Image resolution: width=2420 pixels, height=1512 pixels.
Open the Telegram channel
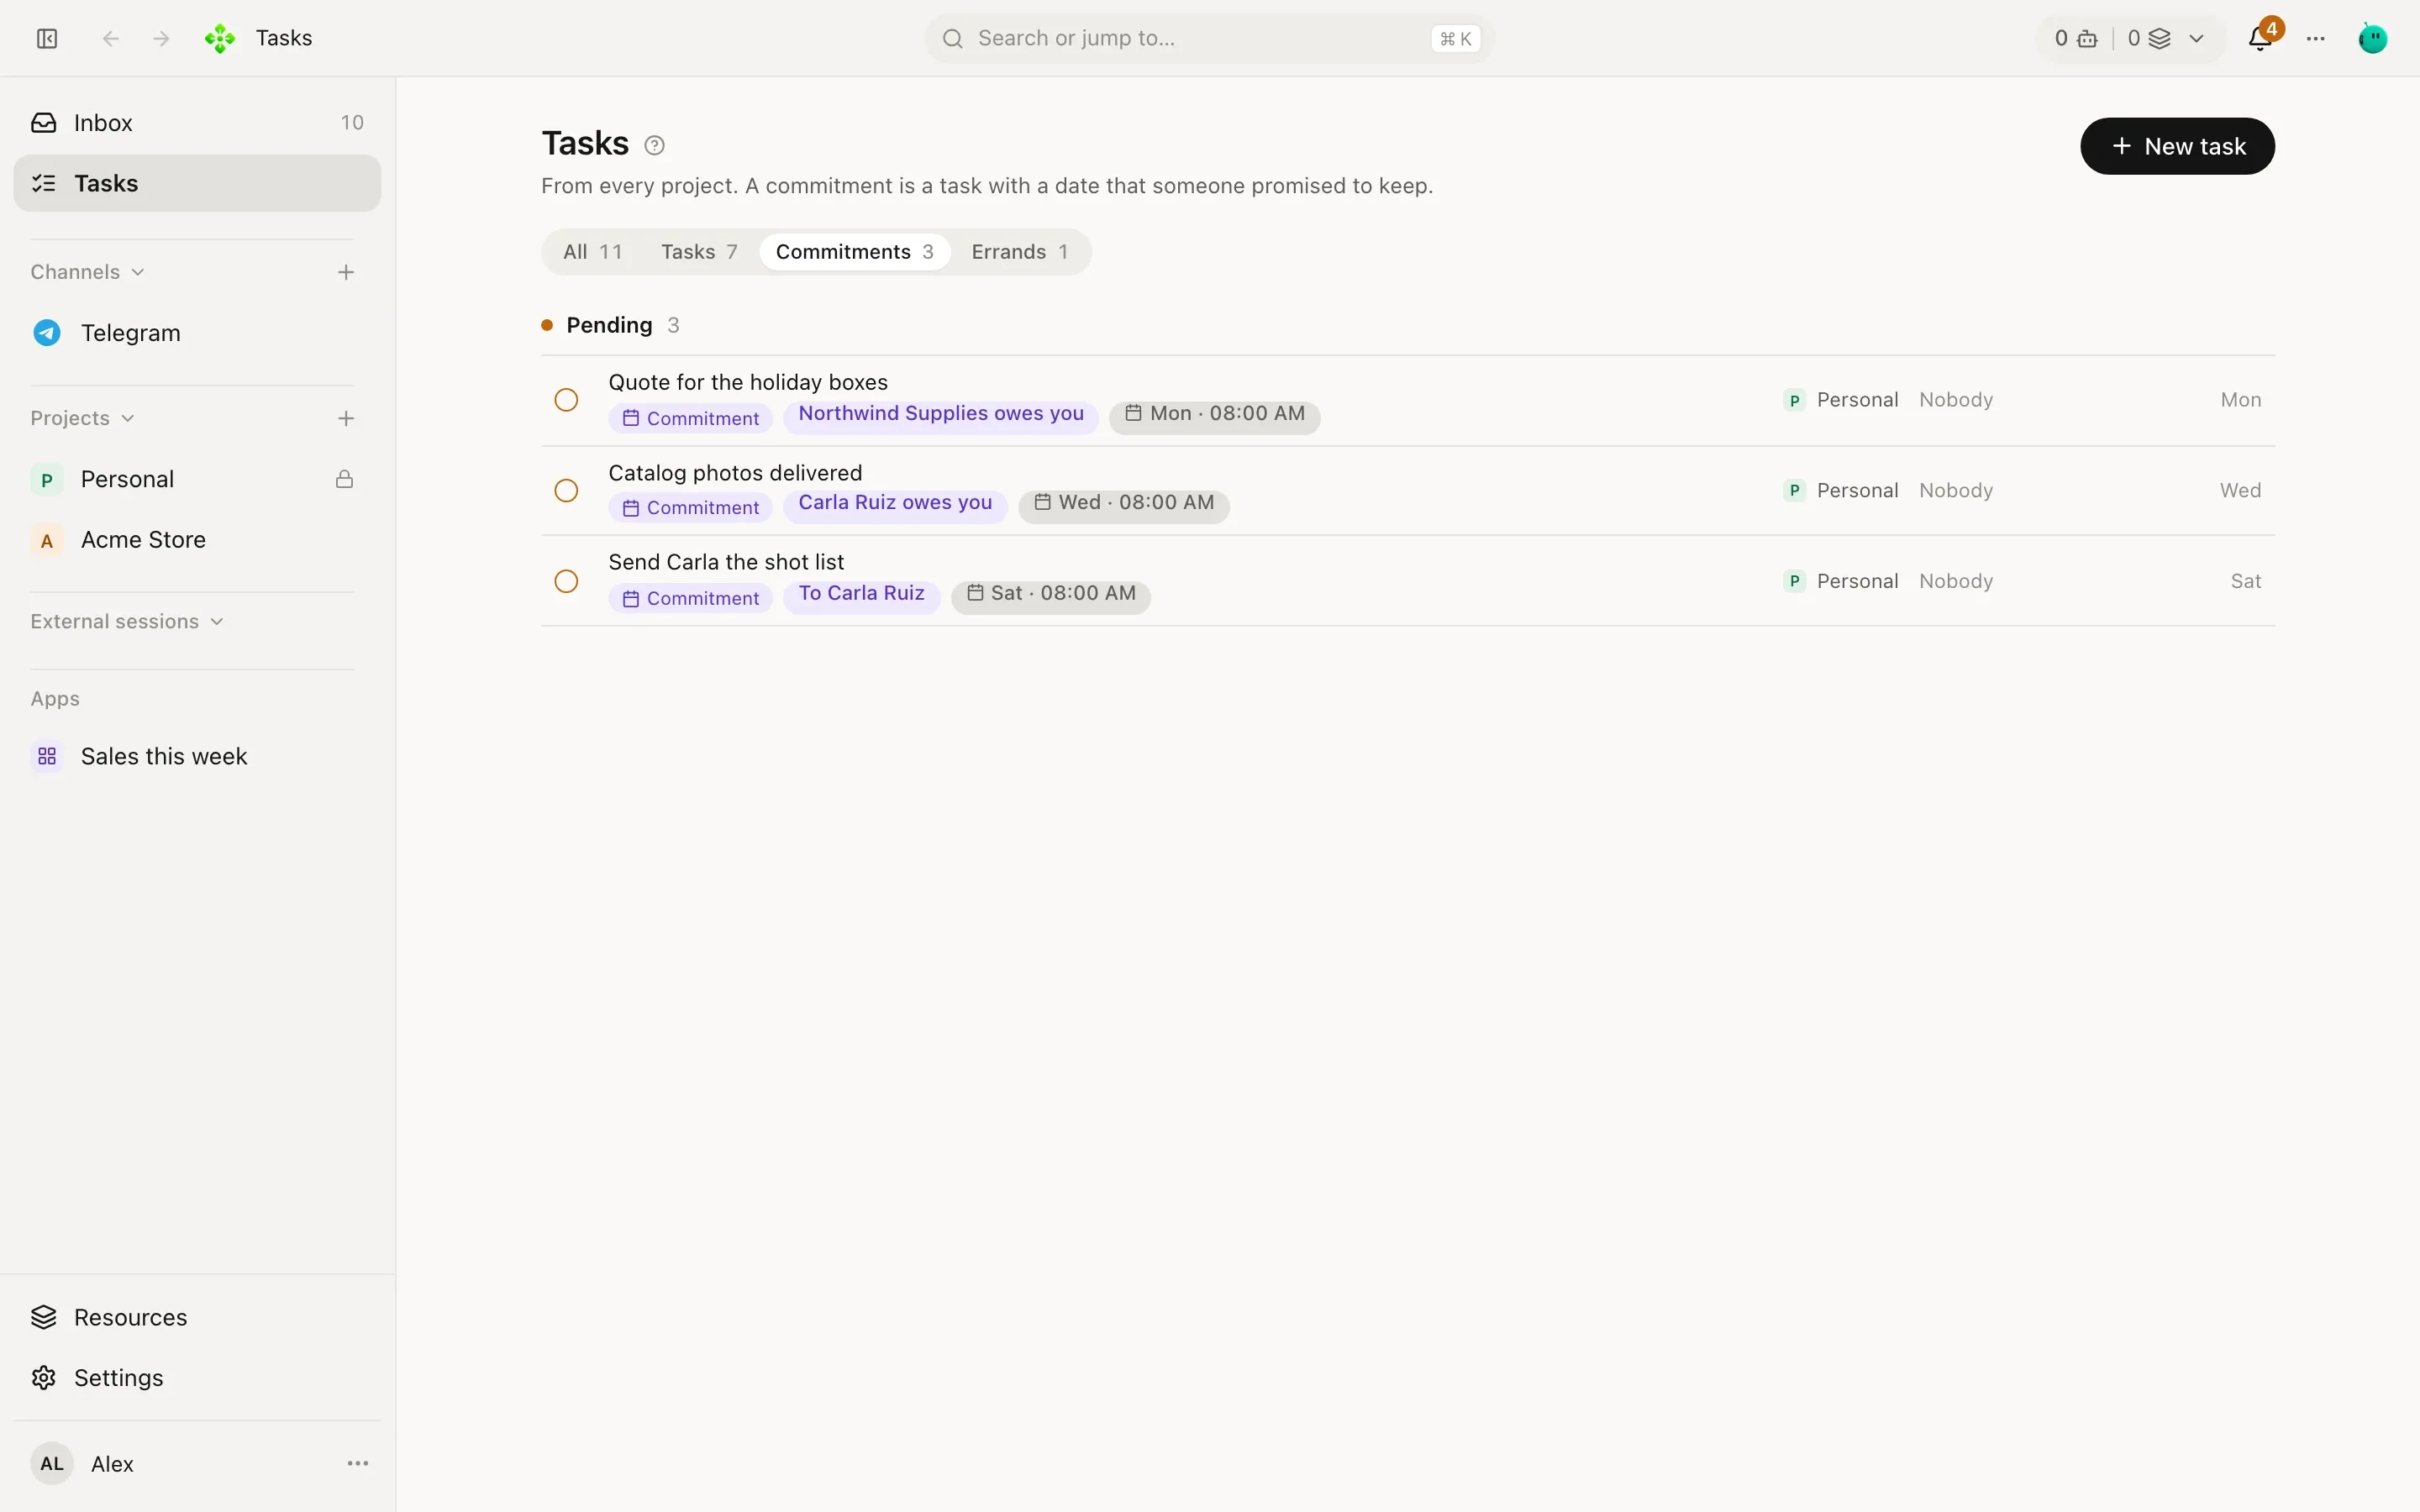[197, 333]
